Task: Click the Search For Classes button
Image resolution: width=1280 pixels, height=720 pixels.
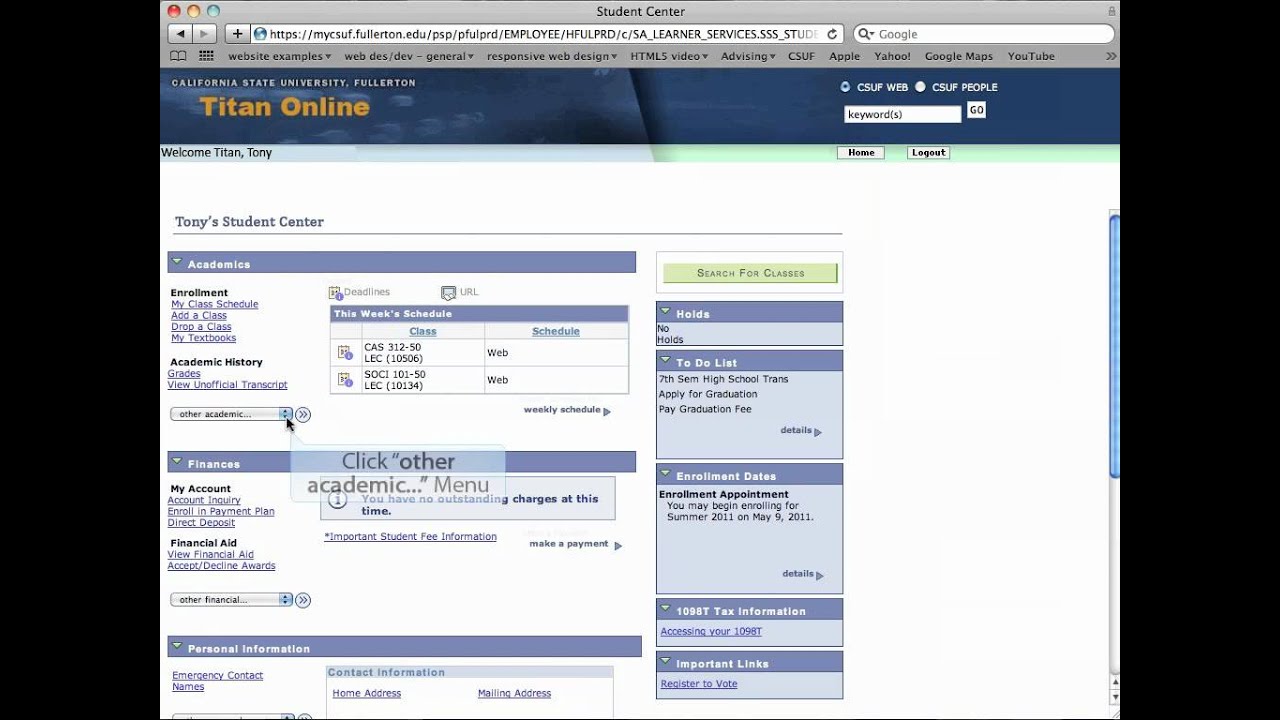Action: click(x=750, y=273)
